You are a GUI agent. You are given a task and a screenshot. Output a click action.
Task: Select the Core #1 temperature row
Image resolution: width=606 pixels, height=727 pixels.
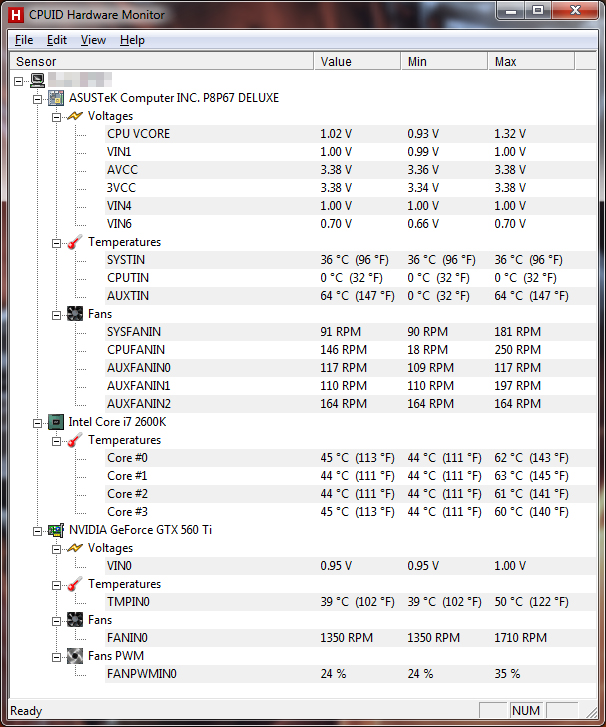(x=351, y=476)
